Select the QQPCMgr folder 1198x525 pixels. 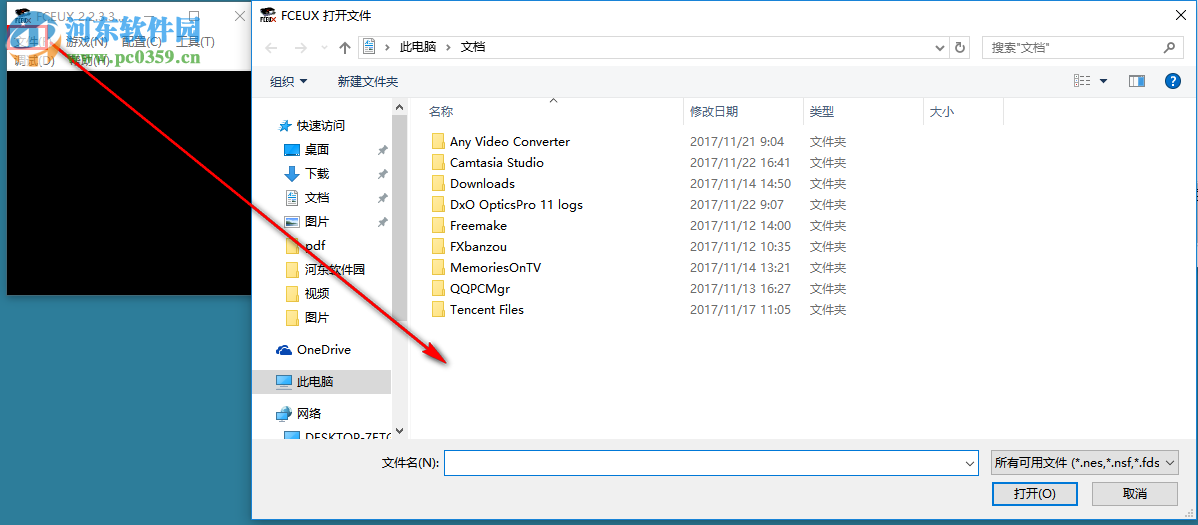point(480,289)
